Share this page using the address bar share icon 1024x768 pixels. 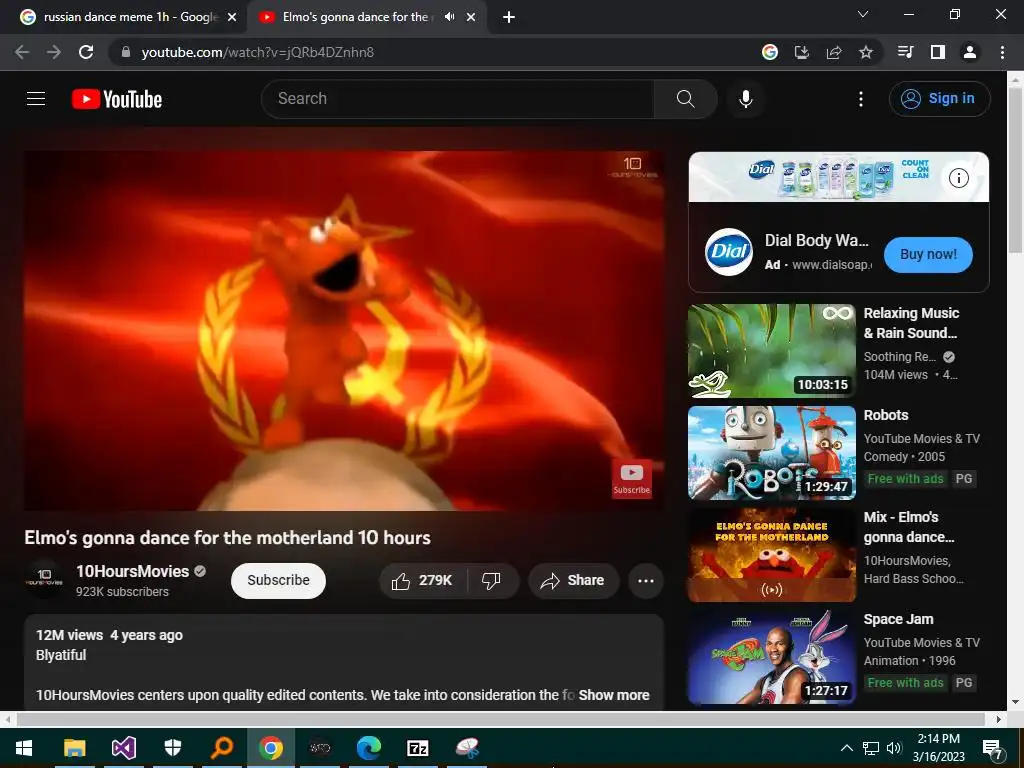pos(834,52)
